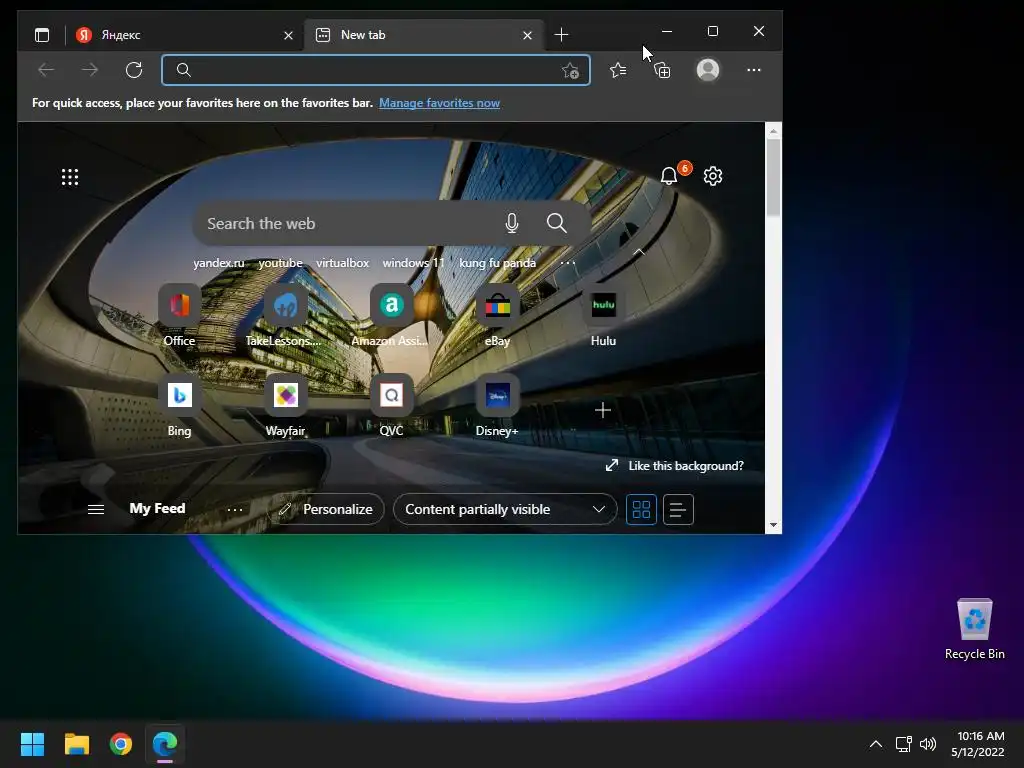This screenshot has width=1024, height=768.
Task: Click the forward navigation arrow
Action: (x=90, y=70)
